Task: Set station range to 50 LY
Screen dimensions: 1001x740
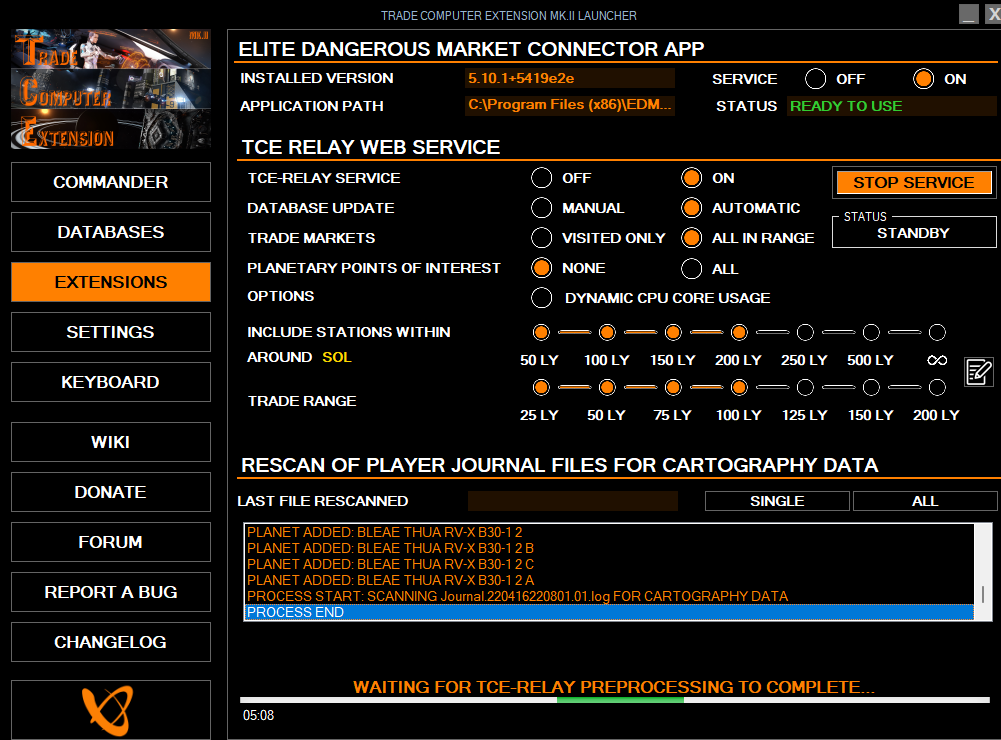Action: pyautogui.click(x=541, y=332)
